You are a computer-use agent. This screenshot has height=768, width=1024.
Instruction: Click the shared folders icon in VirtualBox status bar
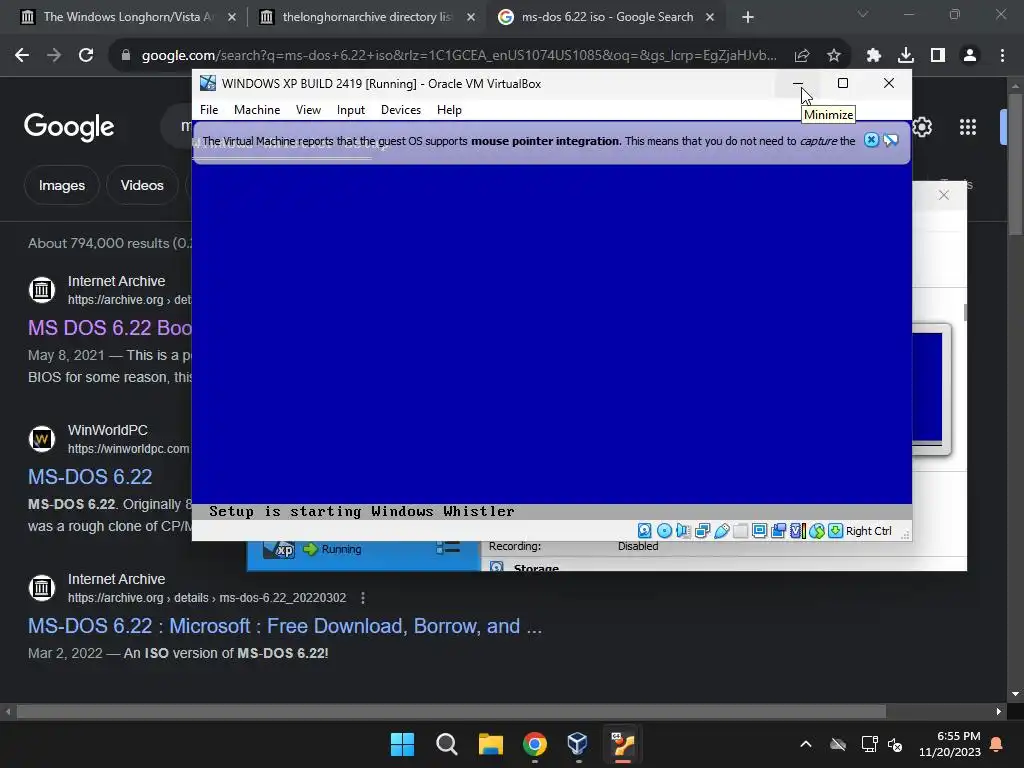(x=741, y=531)
